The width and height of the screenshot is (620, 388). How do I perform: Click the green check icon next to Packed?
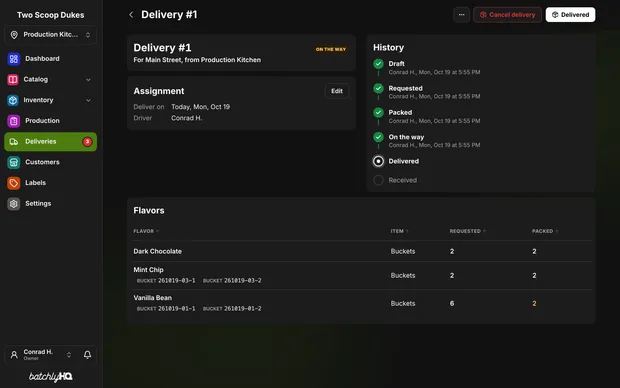(378, 113)
